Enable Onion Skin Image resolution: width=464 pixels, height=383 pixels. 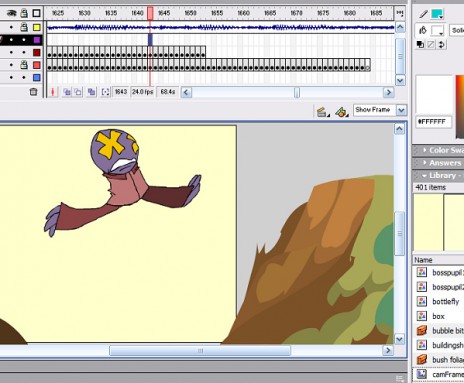pos(67,92)
